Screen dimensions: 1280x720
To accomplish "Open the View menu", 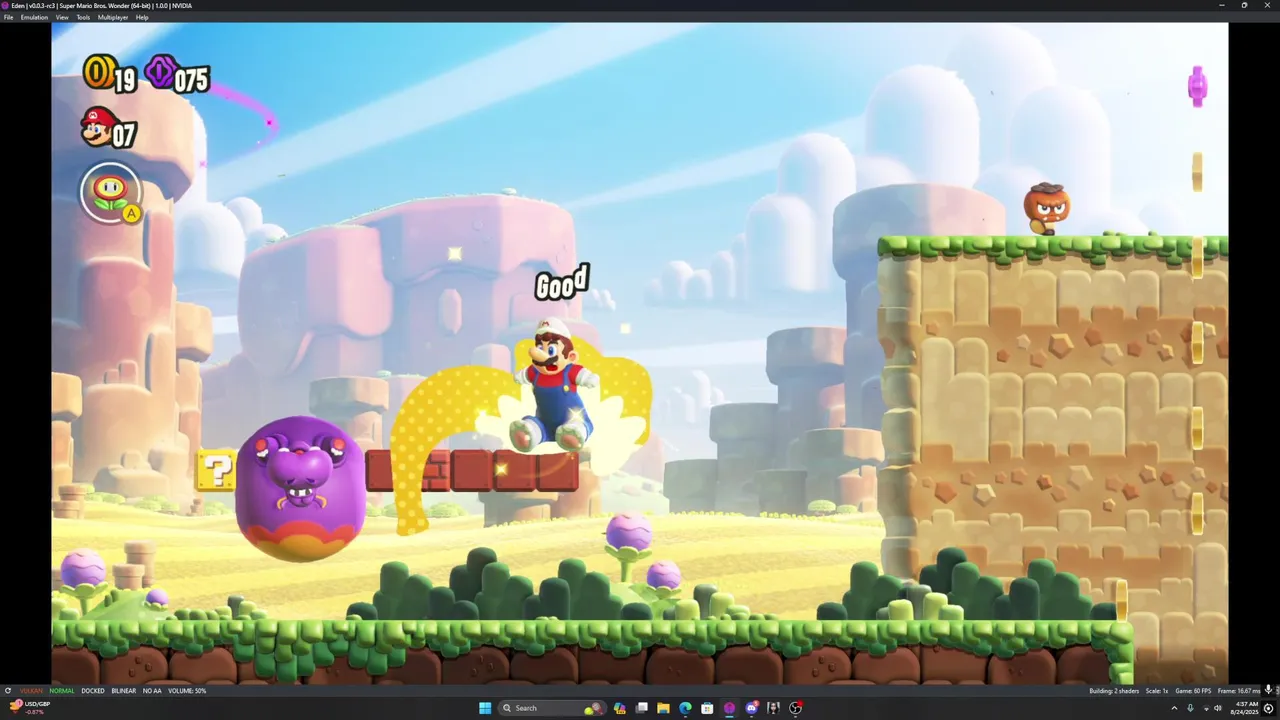I will pyautogui.click(x=62, y=17).
